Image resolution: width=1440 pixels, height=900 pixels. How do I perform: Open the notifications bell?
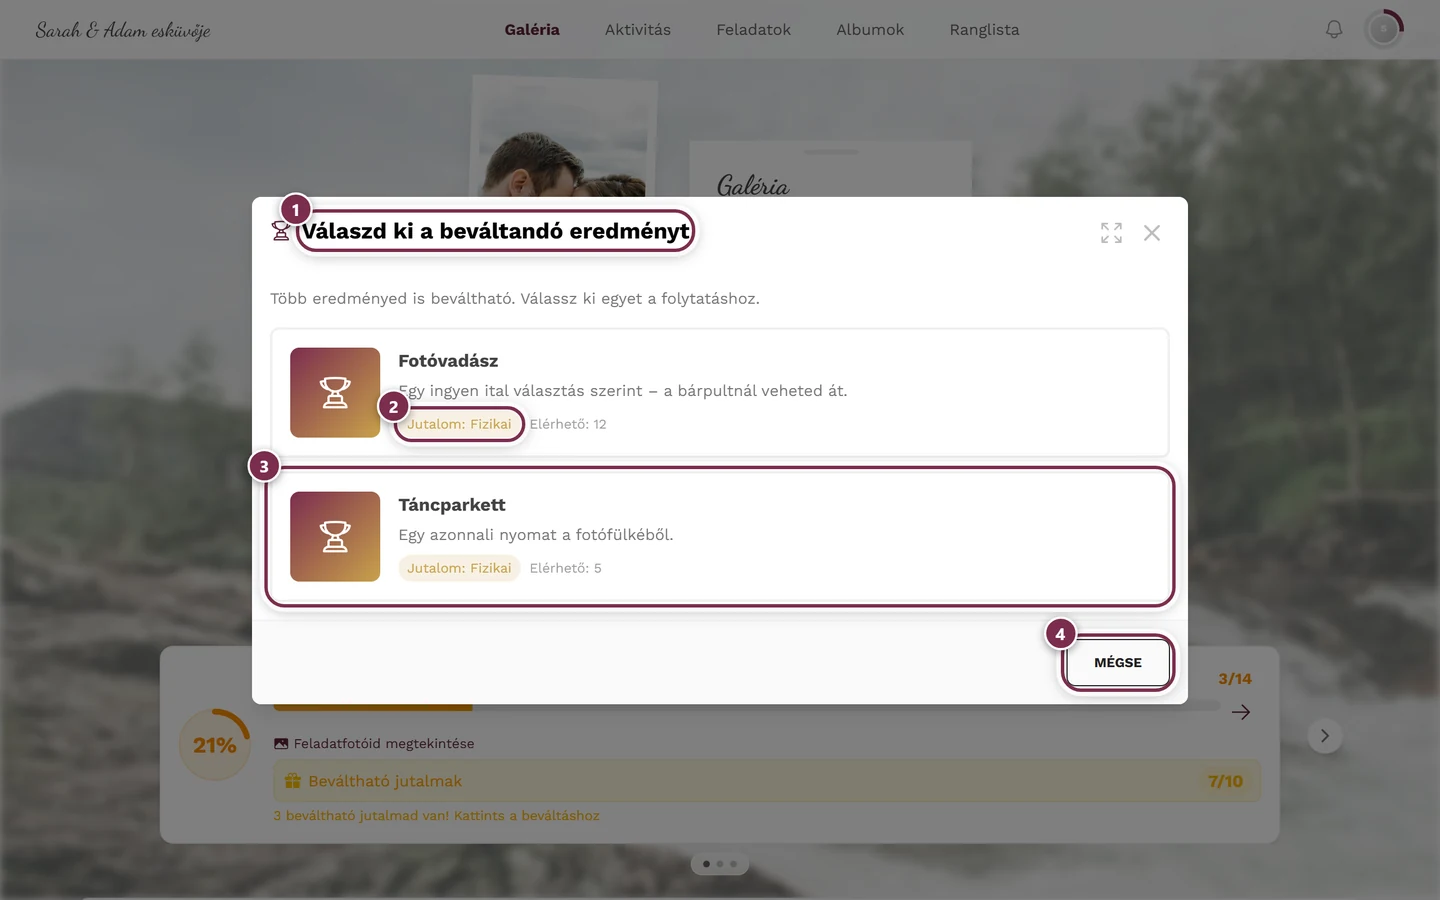tap(1334, 30)
